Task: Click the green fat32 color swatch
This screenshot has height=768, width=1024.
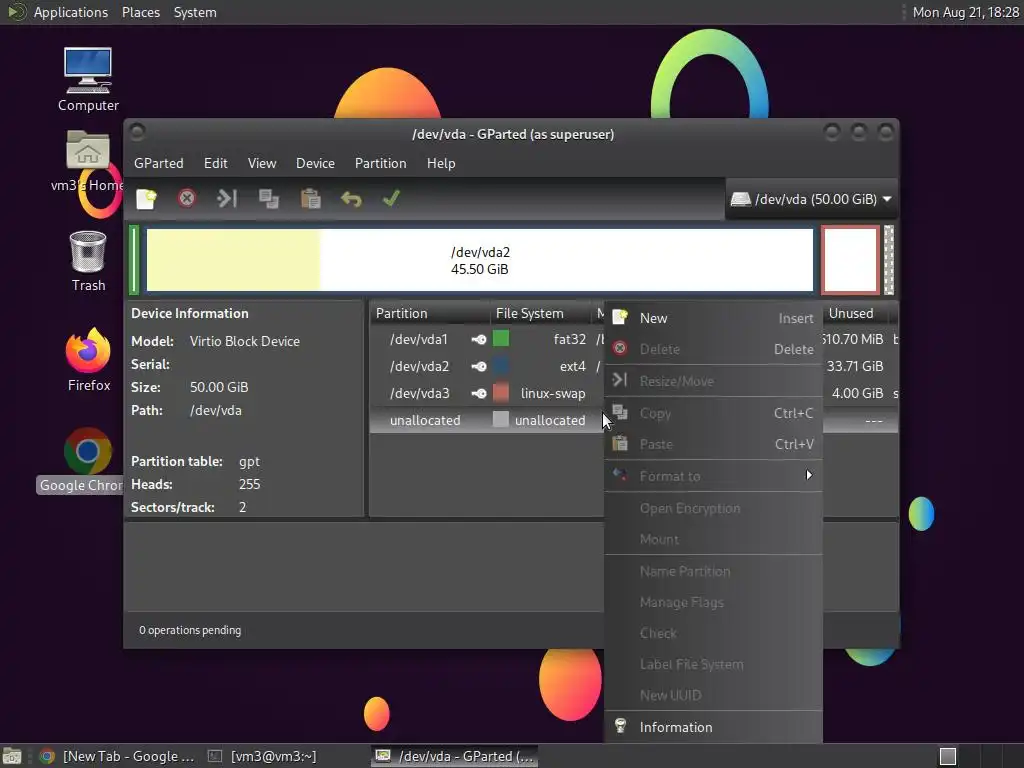Action: pyautogui.click(x=501, y=338)
